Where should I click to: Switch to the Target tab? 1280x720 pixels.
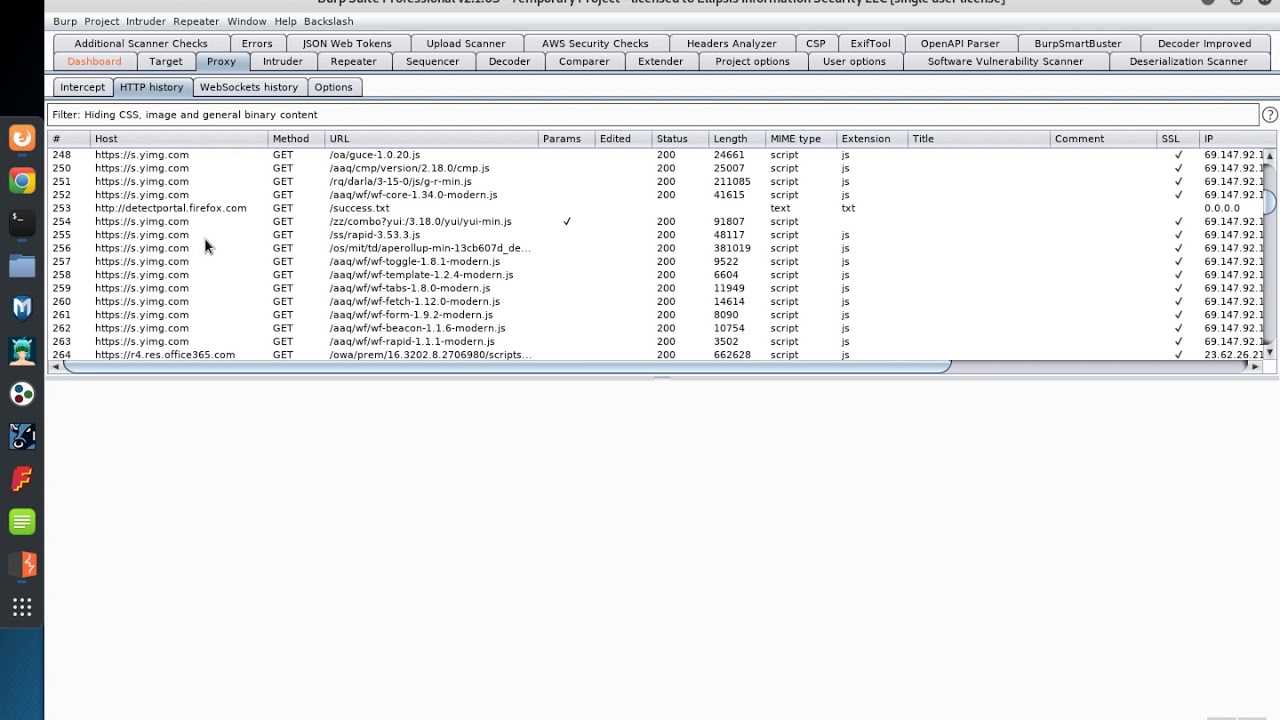pos(166,61)
